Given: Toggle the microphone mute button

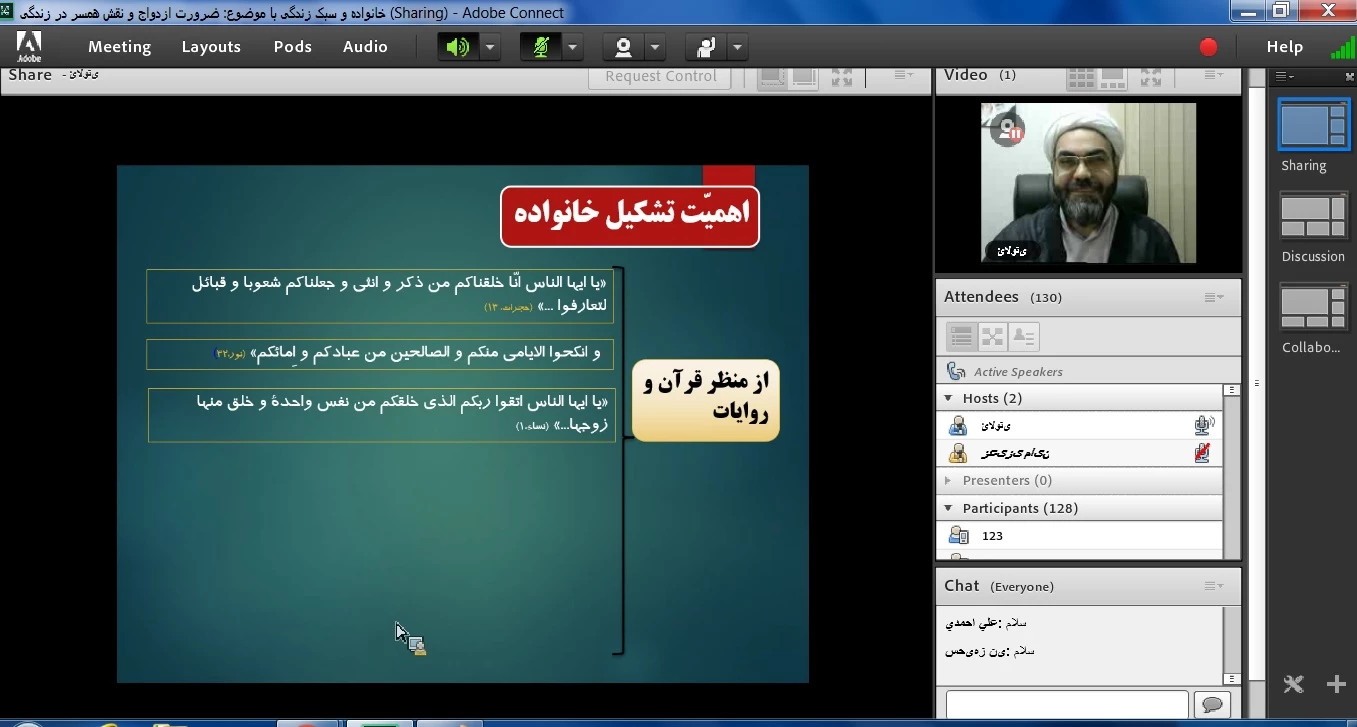Looking at the screenshot, I should (x=541, y=47).
